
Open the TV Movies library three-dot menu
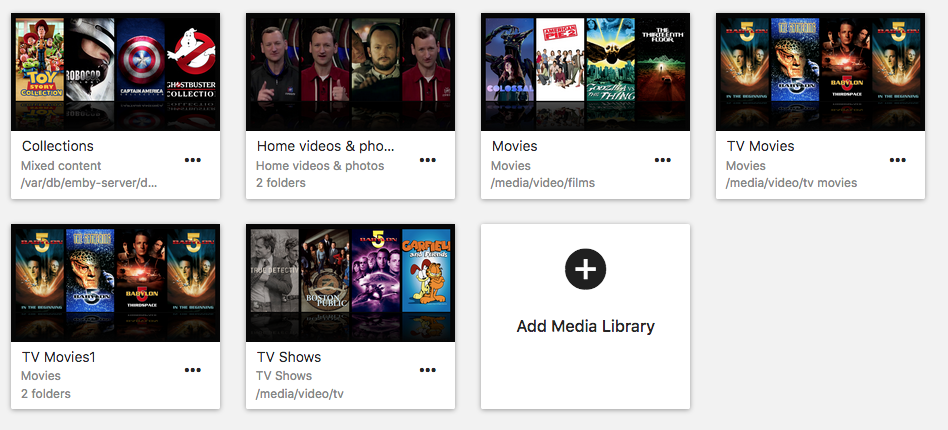pos(898,160)
